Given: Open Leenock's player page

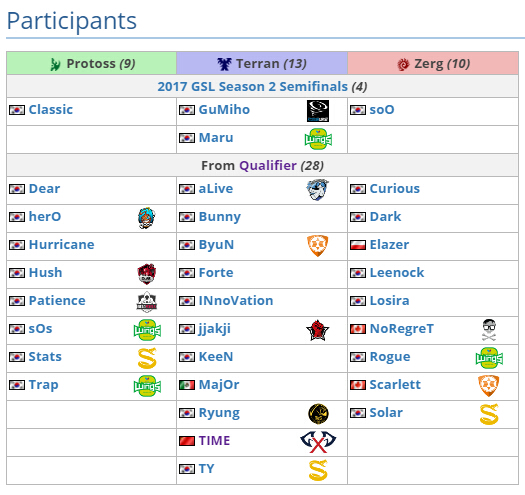Looking at the screenshot, I should click(397, 273).
